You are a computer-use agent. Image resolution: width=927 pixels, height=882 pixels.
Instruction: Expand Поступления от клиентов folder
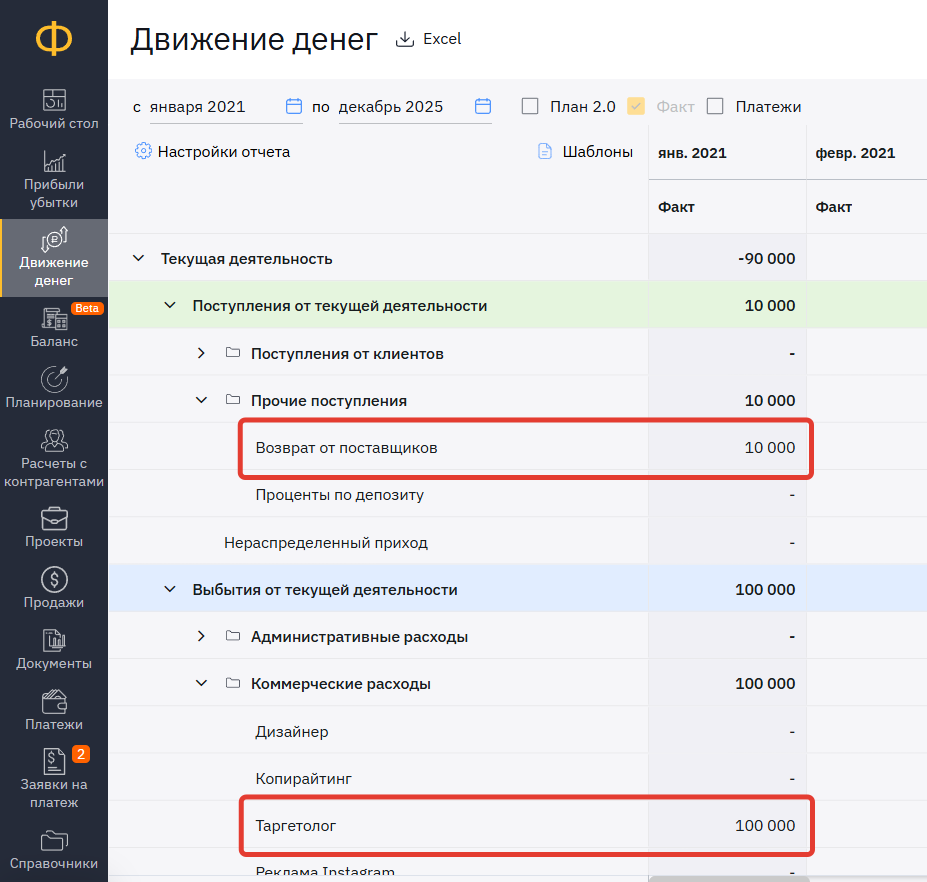201,353
